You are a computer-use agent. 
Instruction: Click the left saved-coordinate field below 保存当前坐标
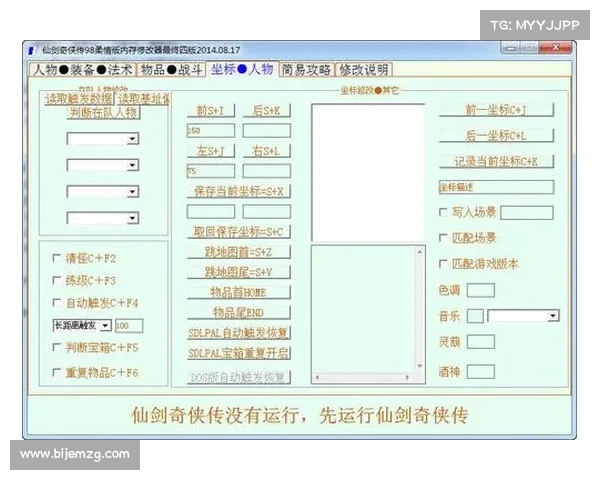pyautogui.click(x=211, y=211)
